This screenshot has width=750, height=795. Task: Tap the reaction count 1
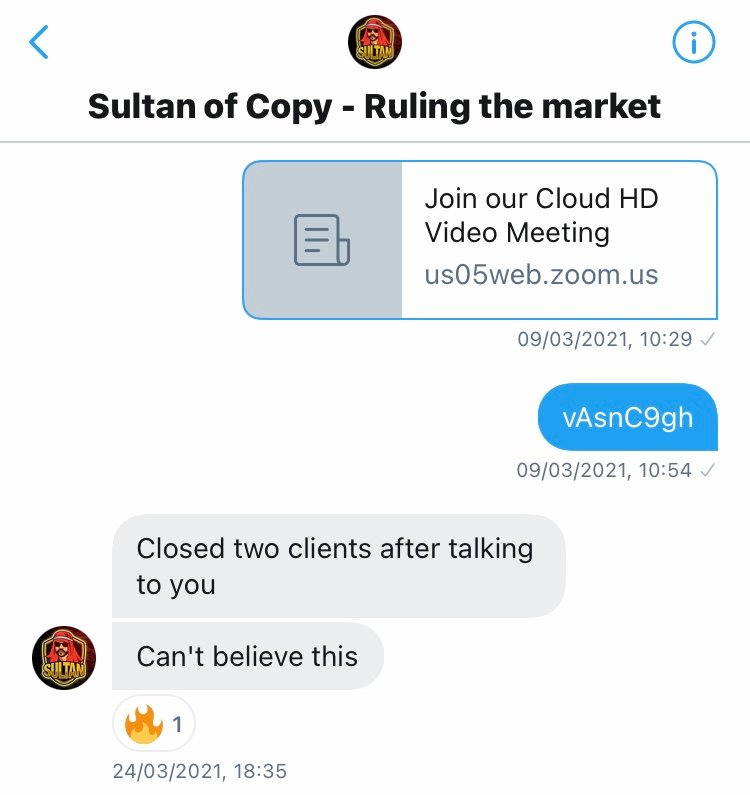pos(177,725)
